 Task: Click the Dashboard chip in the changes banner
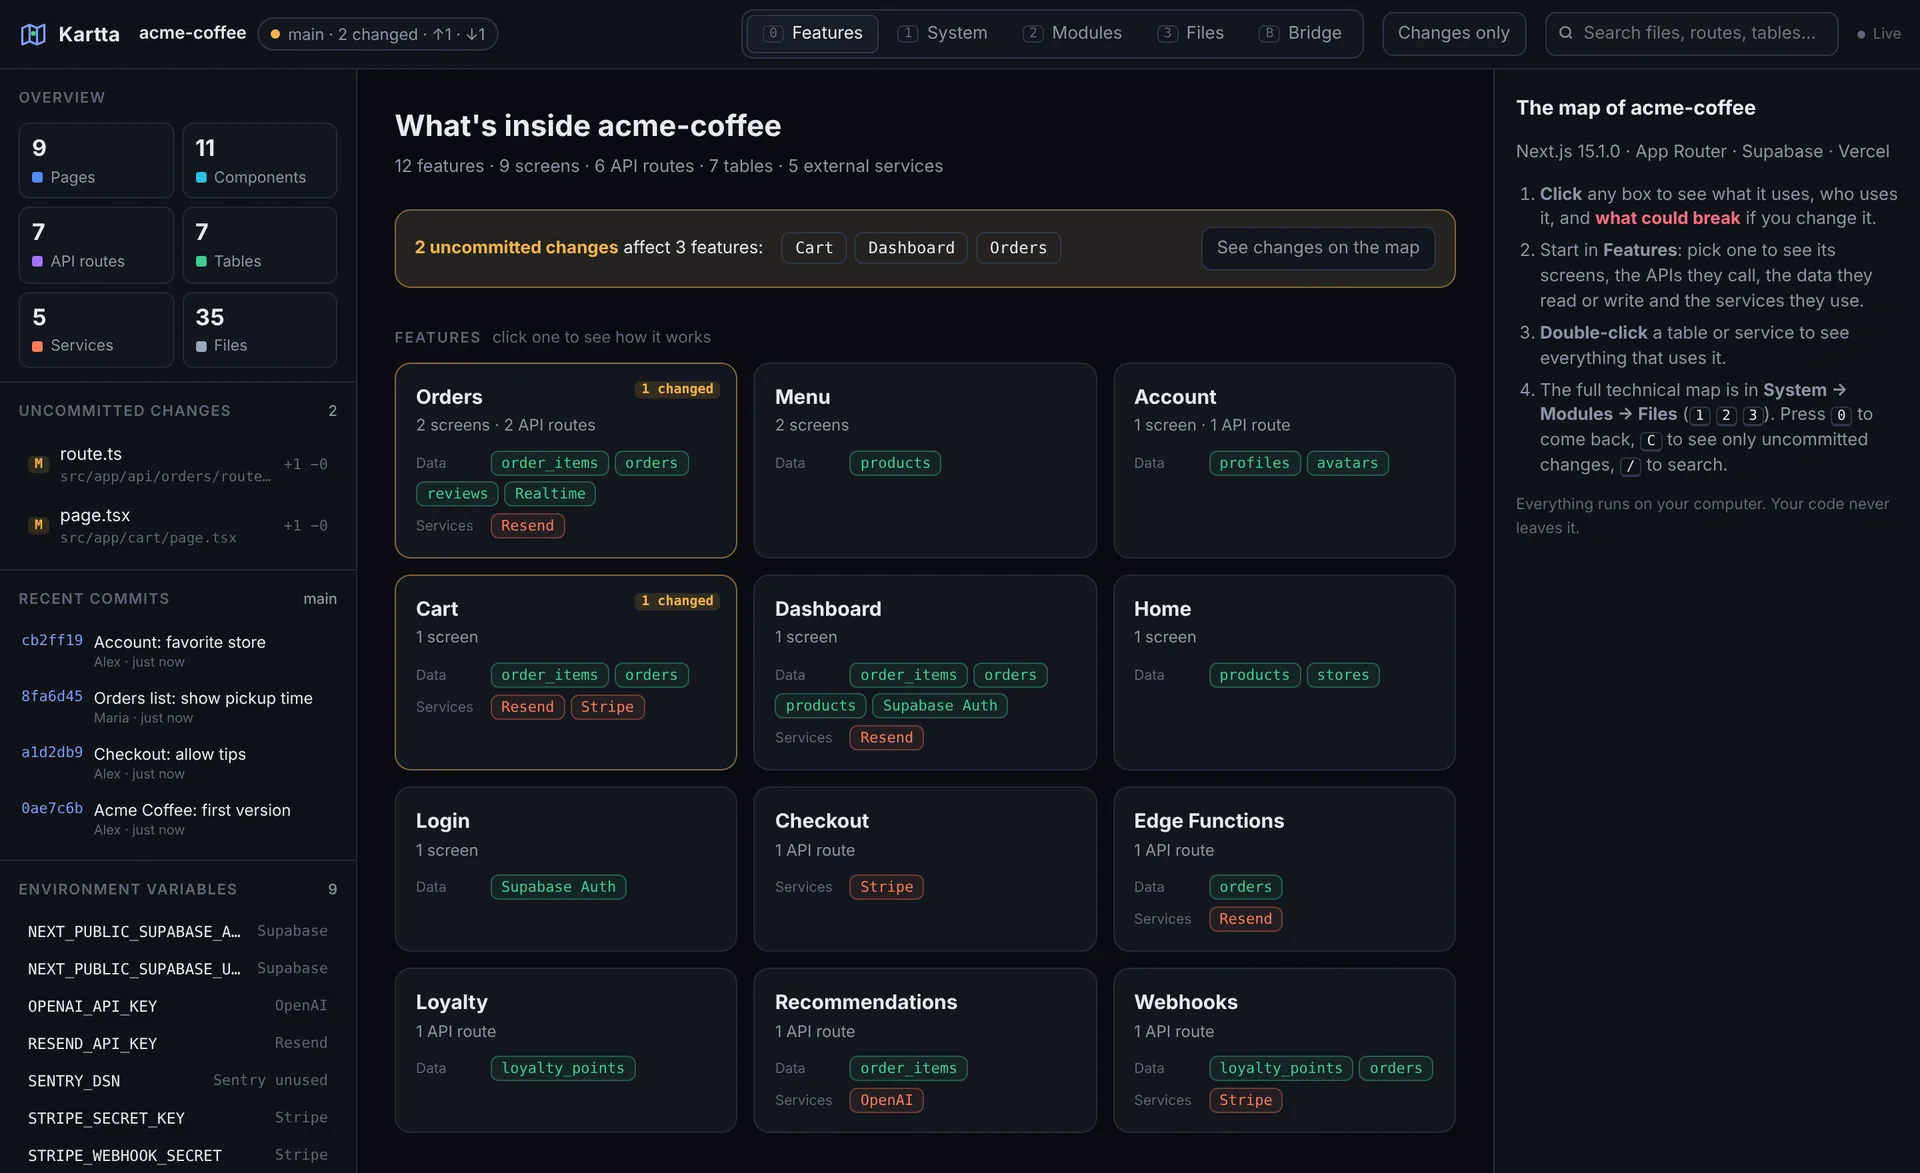[x=911, y=248]
